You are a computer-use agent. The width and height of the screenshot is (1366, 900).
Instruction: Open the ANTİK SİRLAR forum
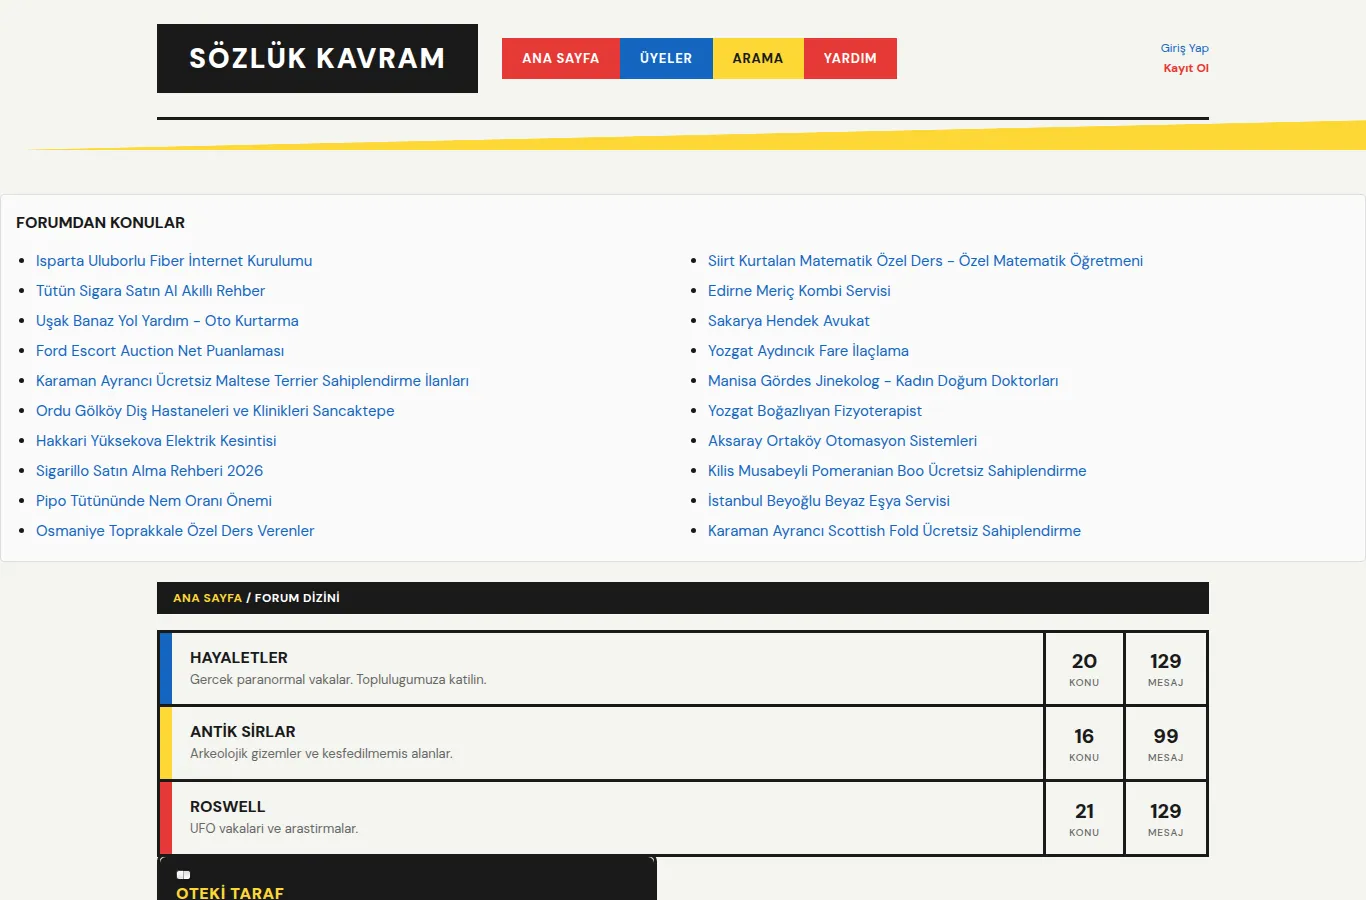point(243,731)
